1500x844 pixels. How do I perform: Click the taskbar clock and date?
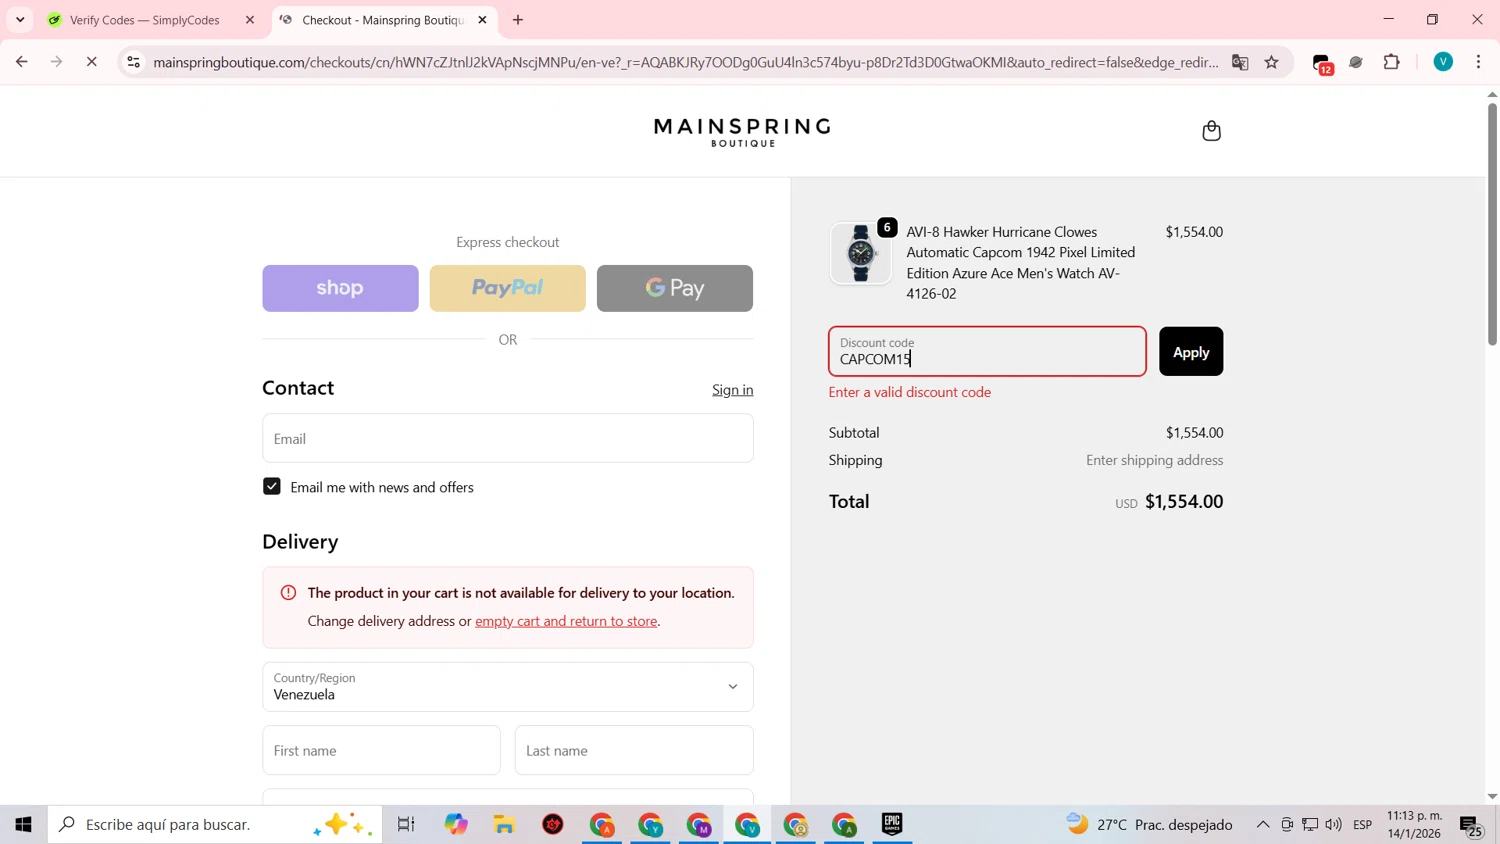[1414, 825]
